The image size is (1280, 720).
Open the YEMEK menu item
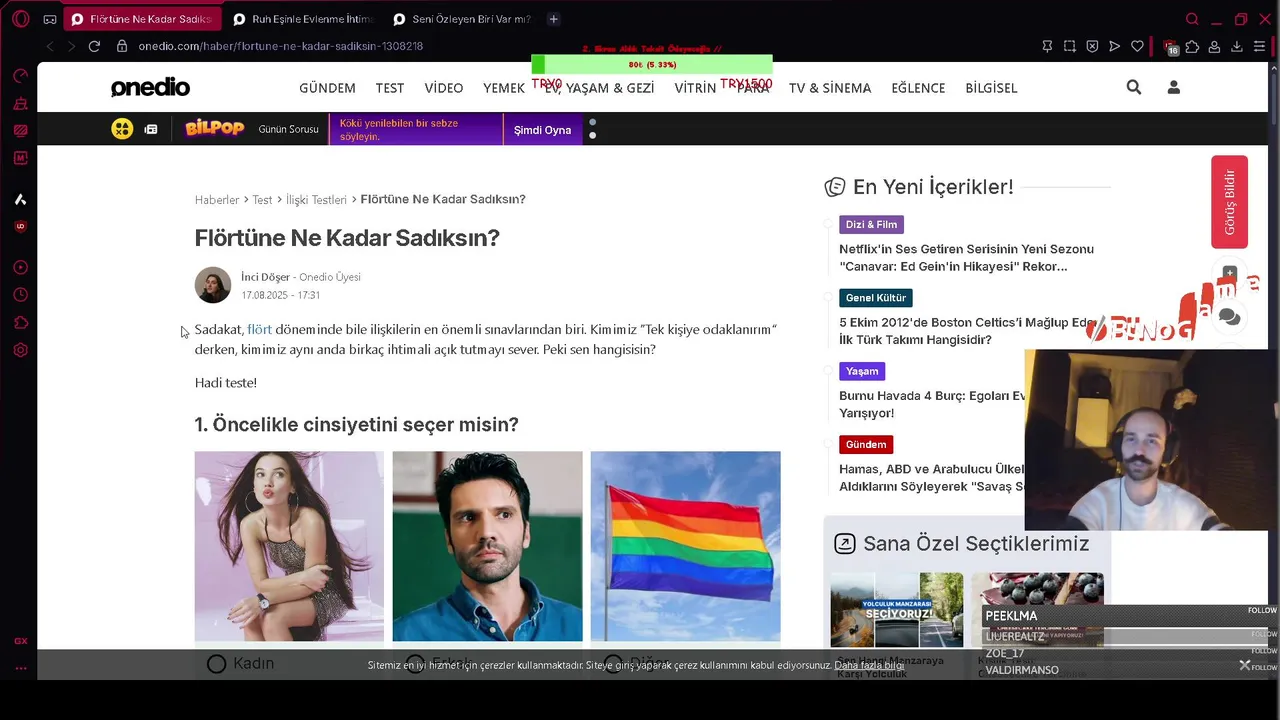(504, 88)
